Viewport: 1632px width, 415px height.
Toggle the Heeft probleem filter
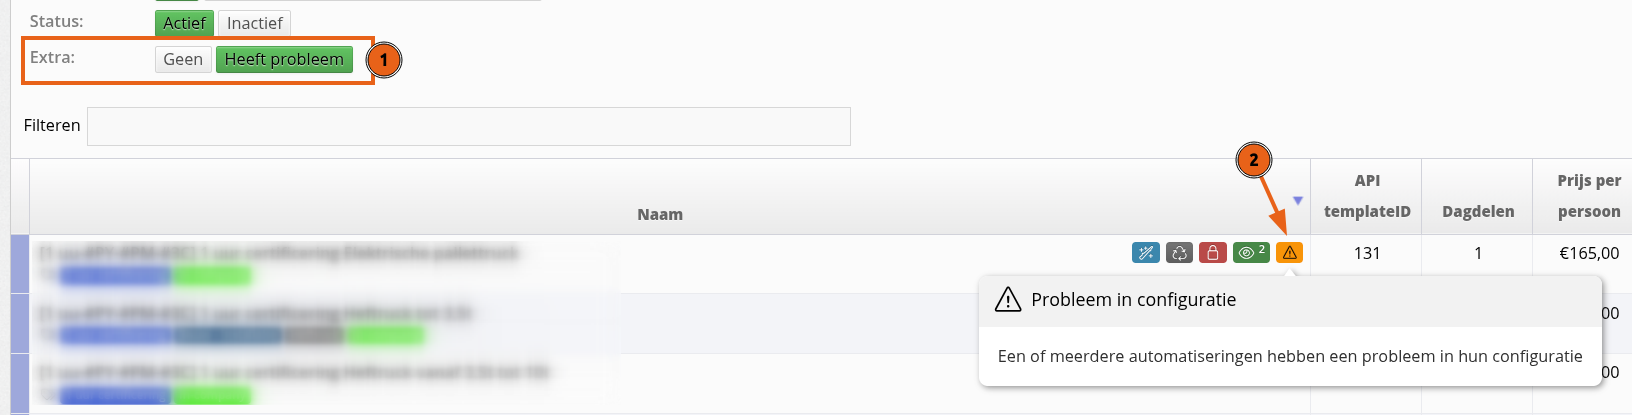284,59
